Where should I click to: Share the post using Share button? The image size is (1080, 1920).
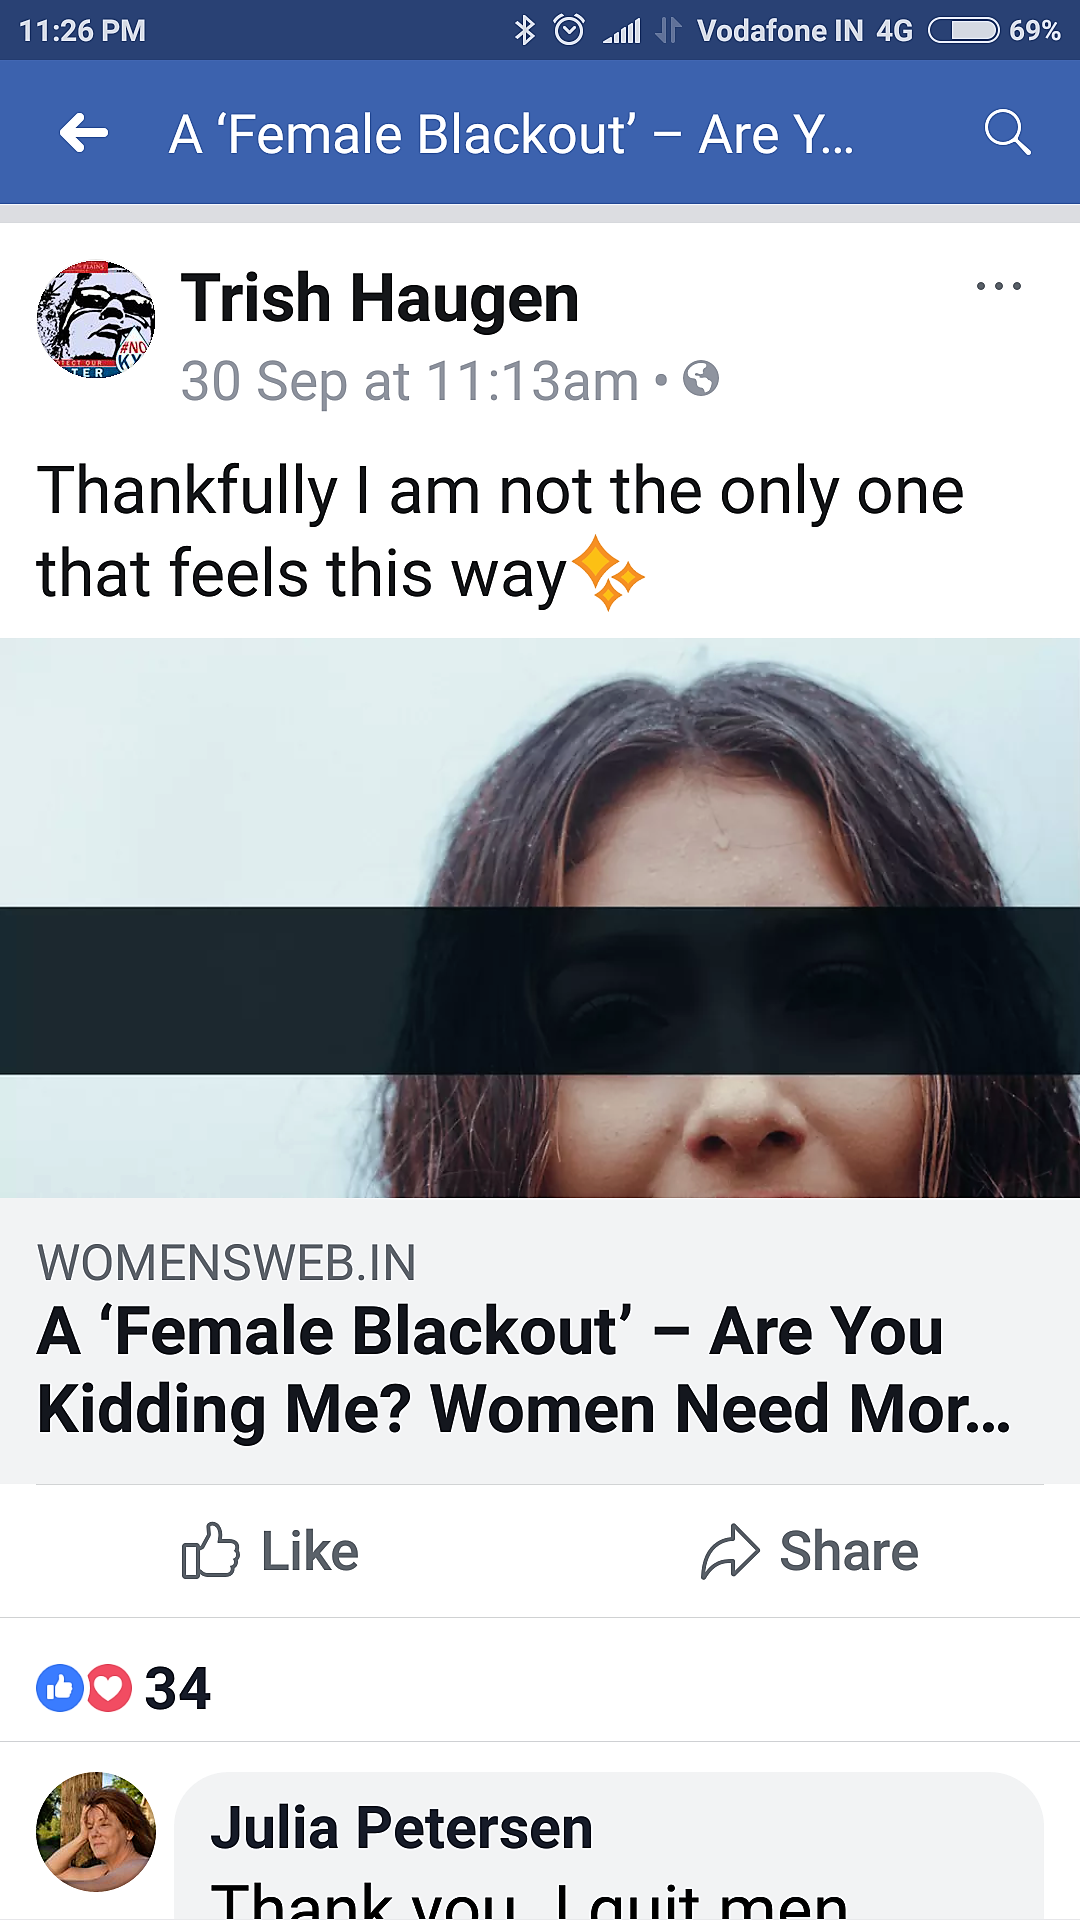(x=809, y=1551)
